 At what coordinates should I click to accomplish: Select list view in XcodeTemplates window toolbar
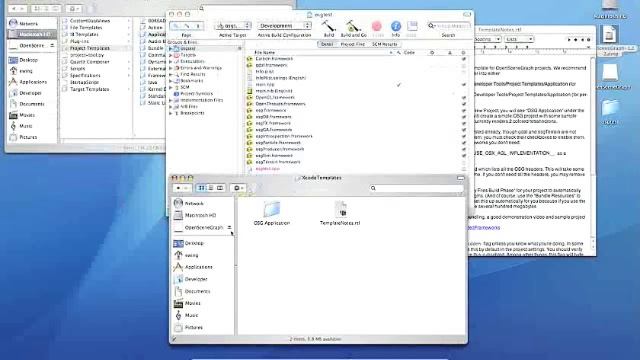211,188
